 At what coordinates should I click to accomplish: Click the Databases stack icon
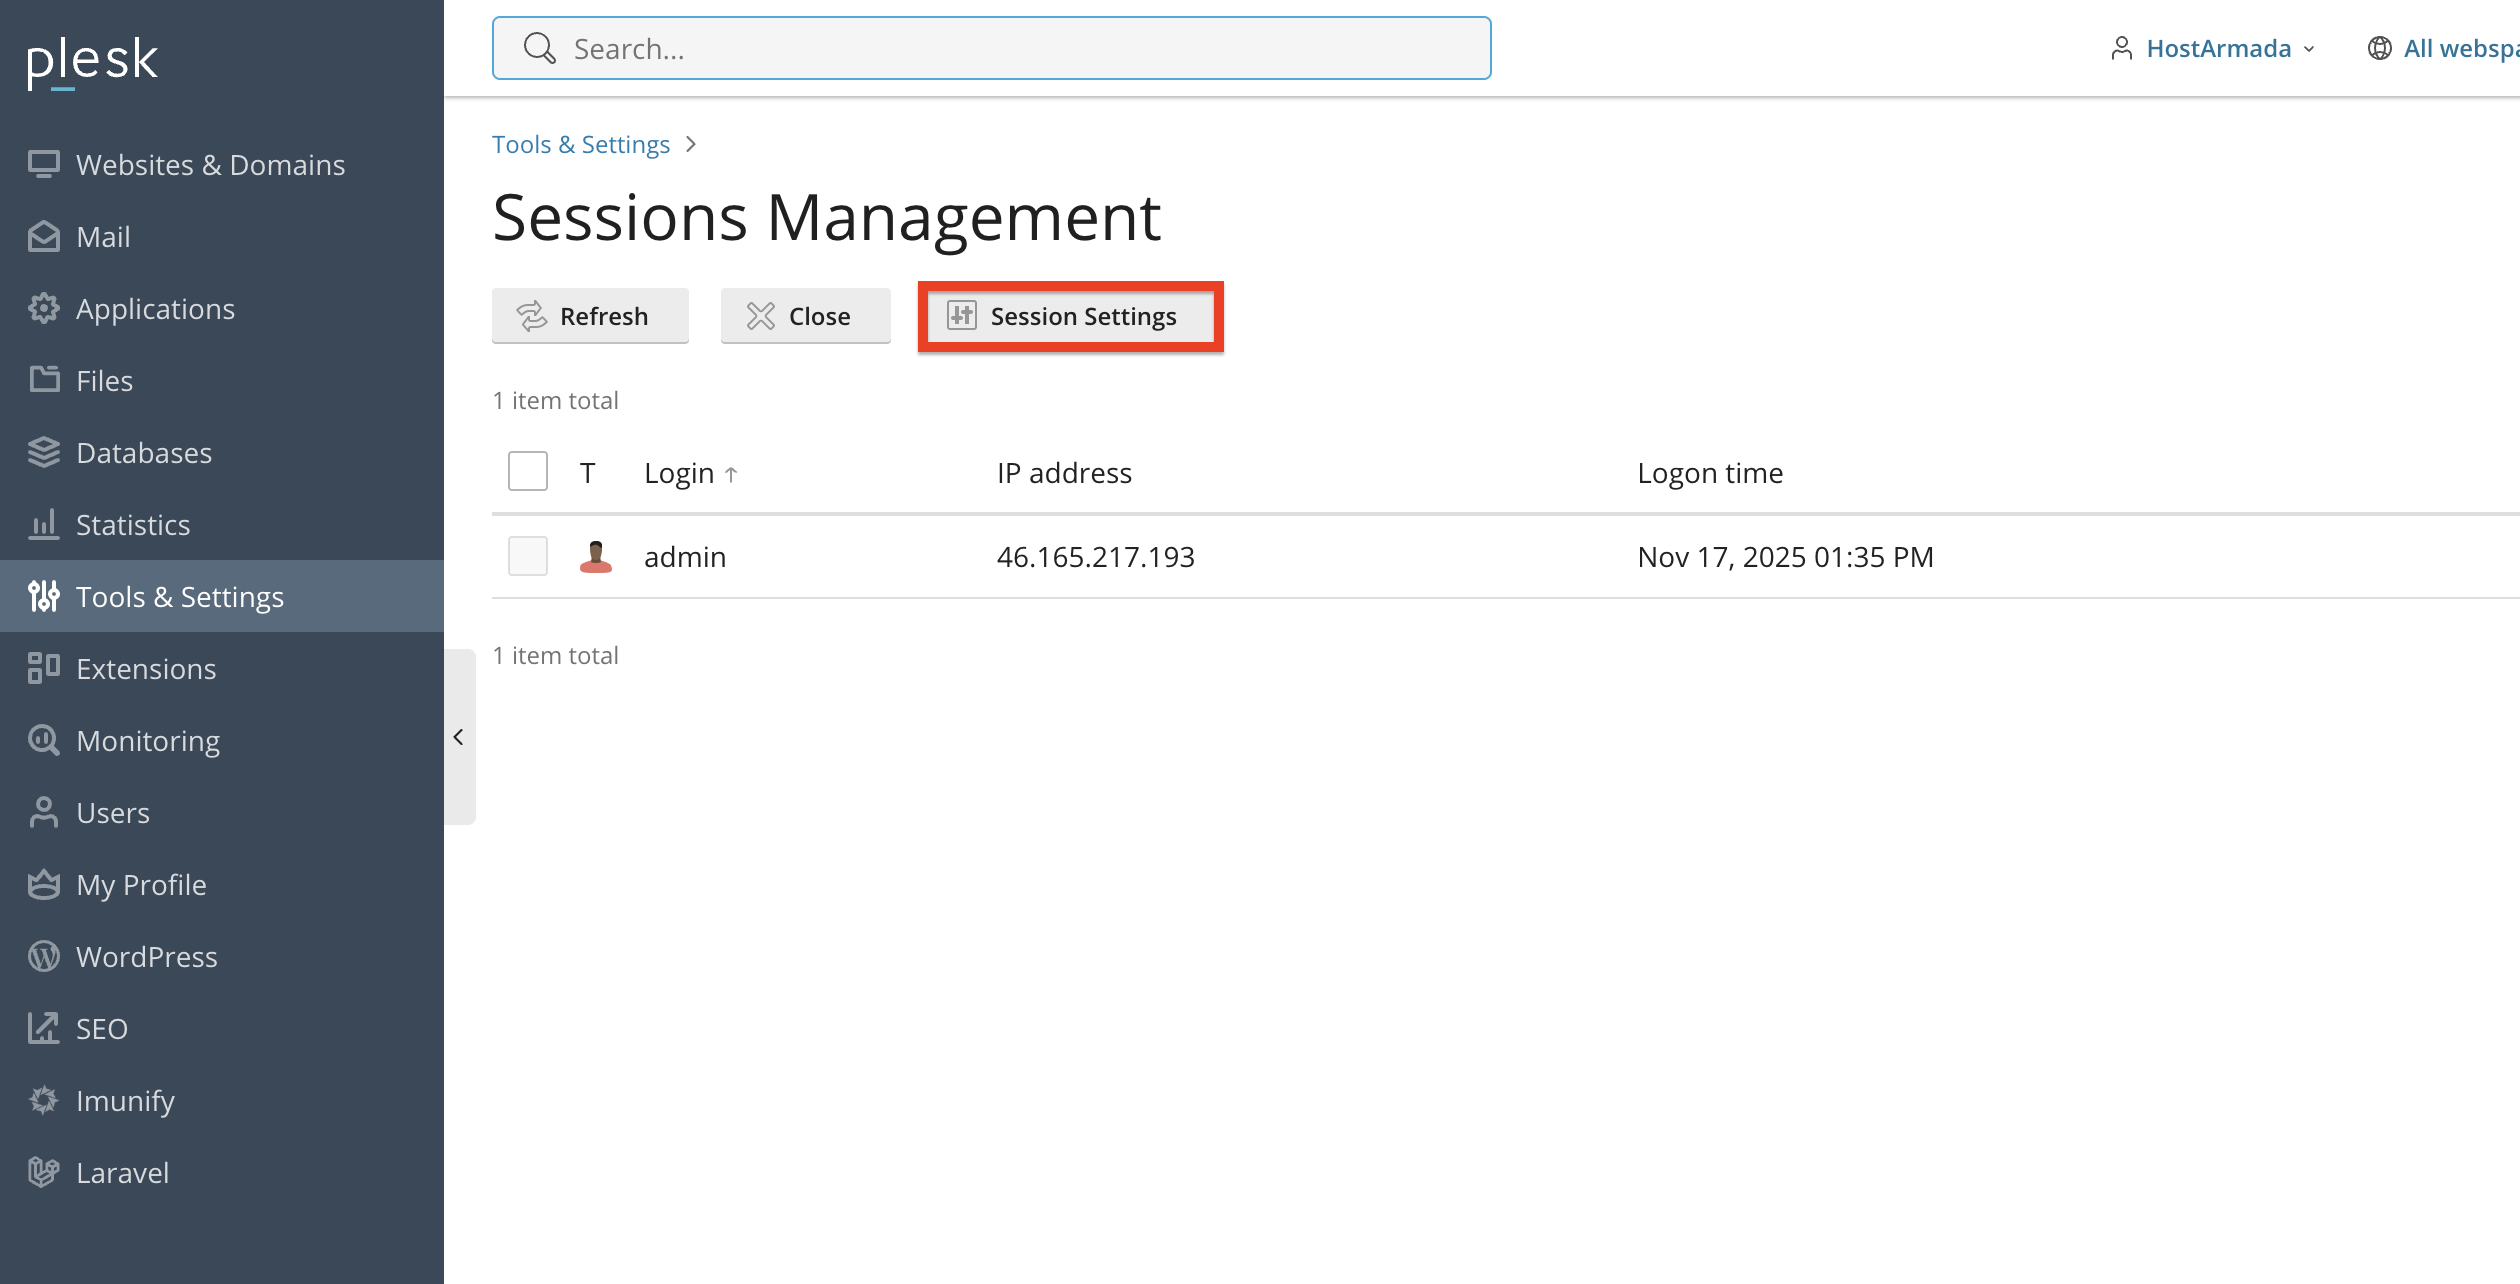click(44, 452)
